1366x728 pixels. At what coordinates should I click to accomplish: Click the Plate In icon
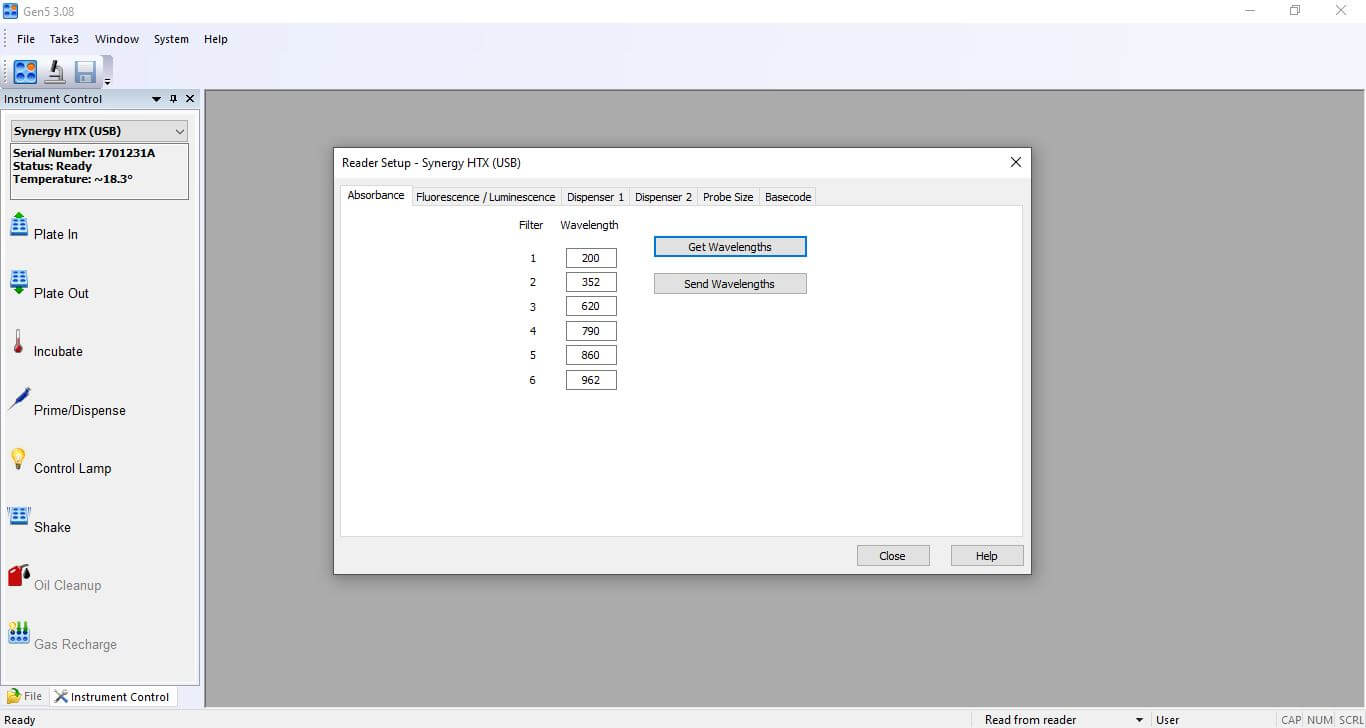pos(19,225)
